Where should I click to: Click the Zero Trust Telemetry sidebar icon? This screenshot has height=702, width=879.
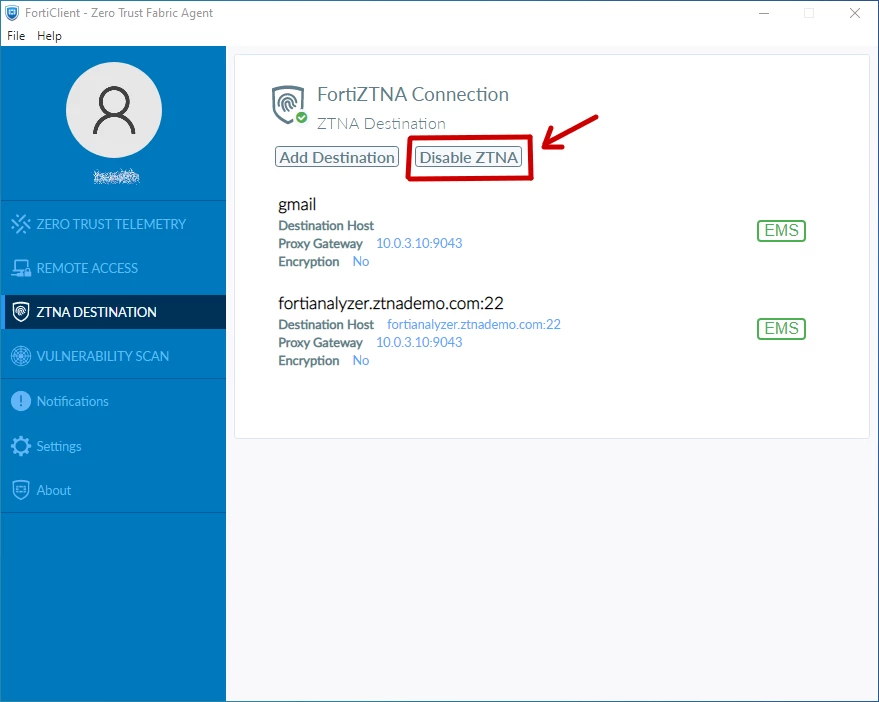coord(21,224)
